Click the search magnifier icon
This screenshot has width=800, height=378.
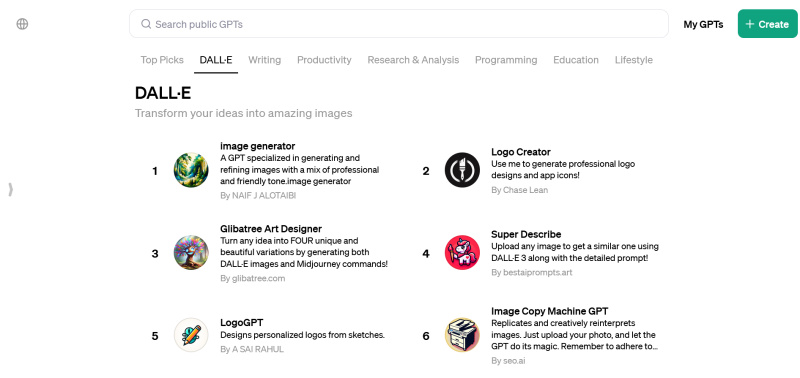point(146,24)
